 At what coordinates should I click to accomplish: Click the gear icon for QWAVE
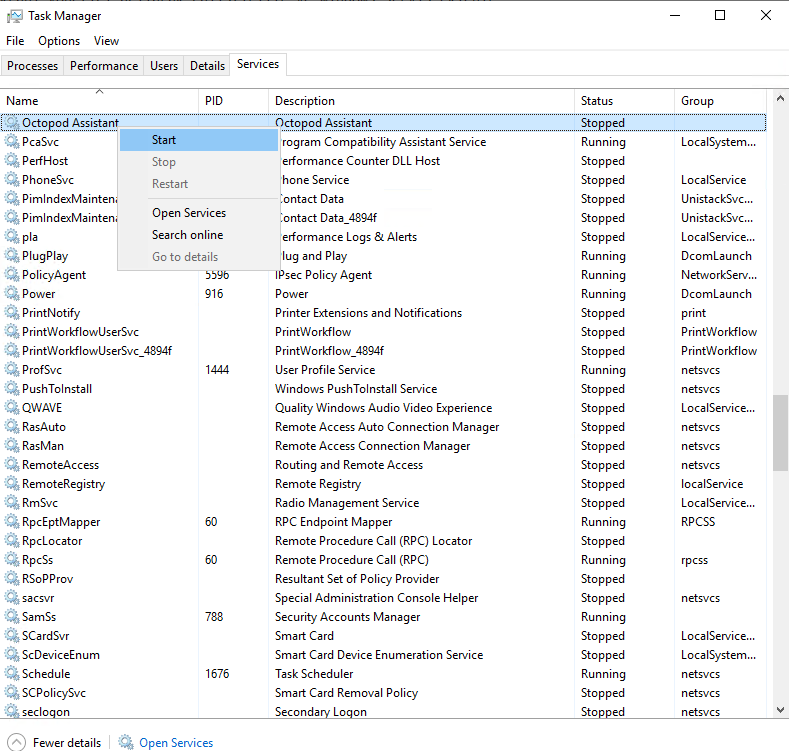[x=12, y=408]
